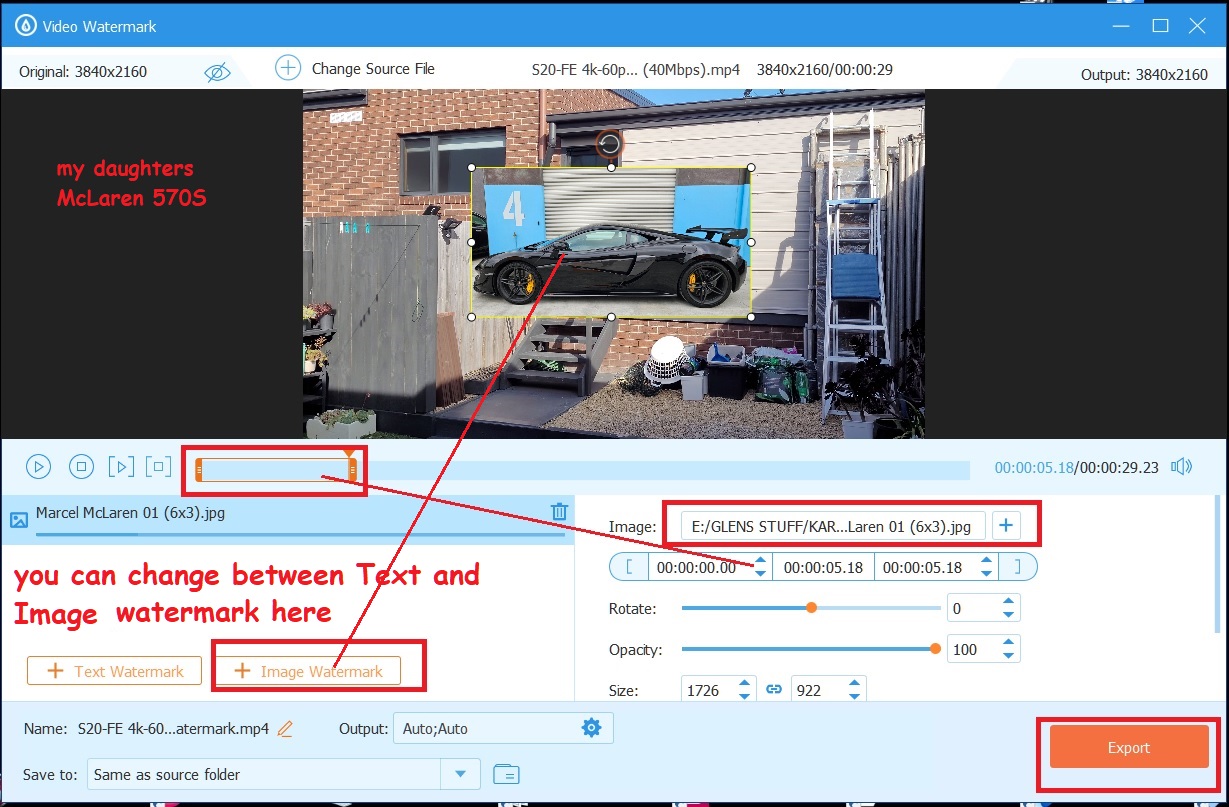Open the save folder icon
The height and width of the screenshot is (807, 1229).
pos(506,774)
